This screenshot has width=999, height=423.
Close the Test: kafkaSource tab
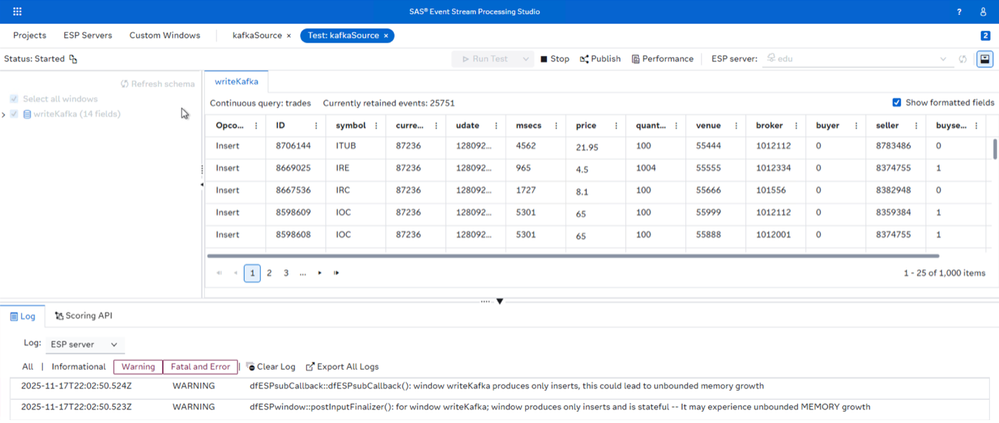(x=385, y=36)
